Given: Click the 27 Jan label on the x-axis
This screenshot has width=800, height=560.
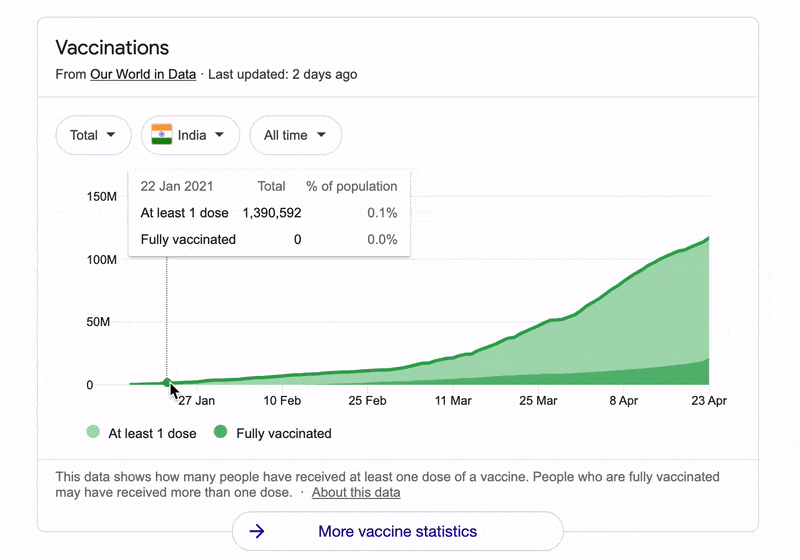Looking at the screenshot, I should 196,401.
